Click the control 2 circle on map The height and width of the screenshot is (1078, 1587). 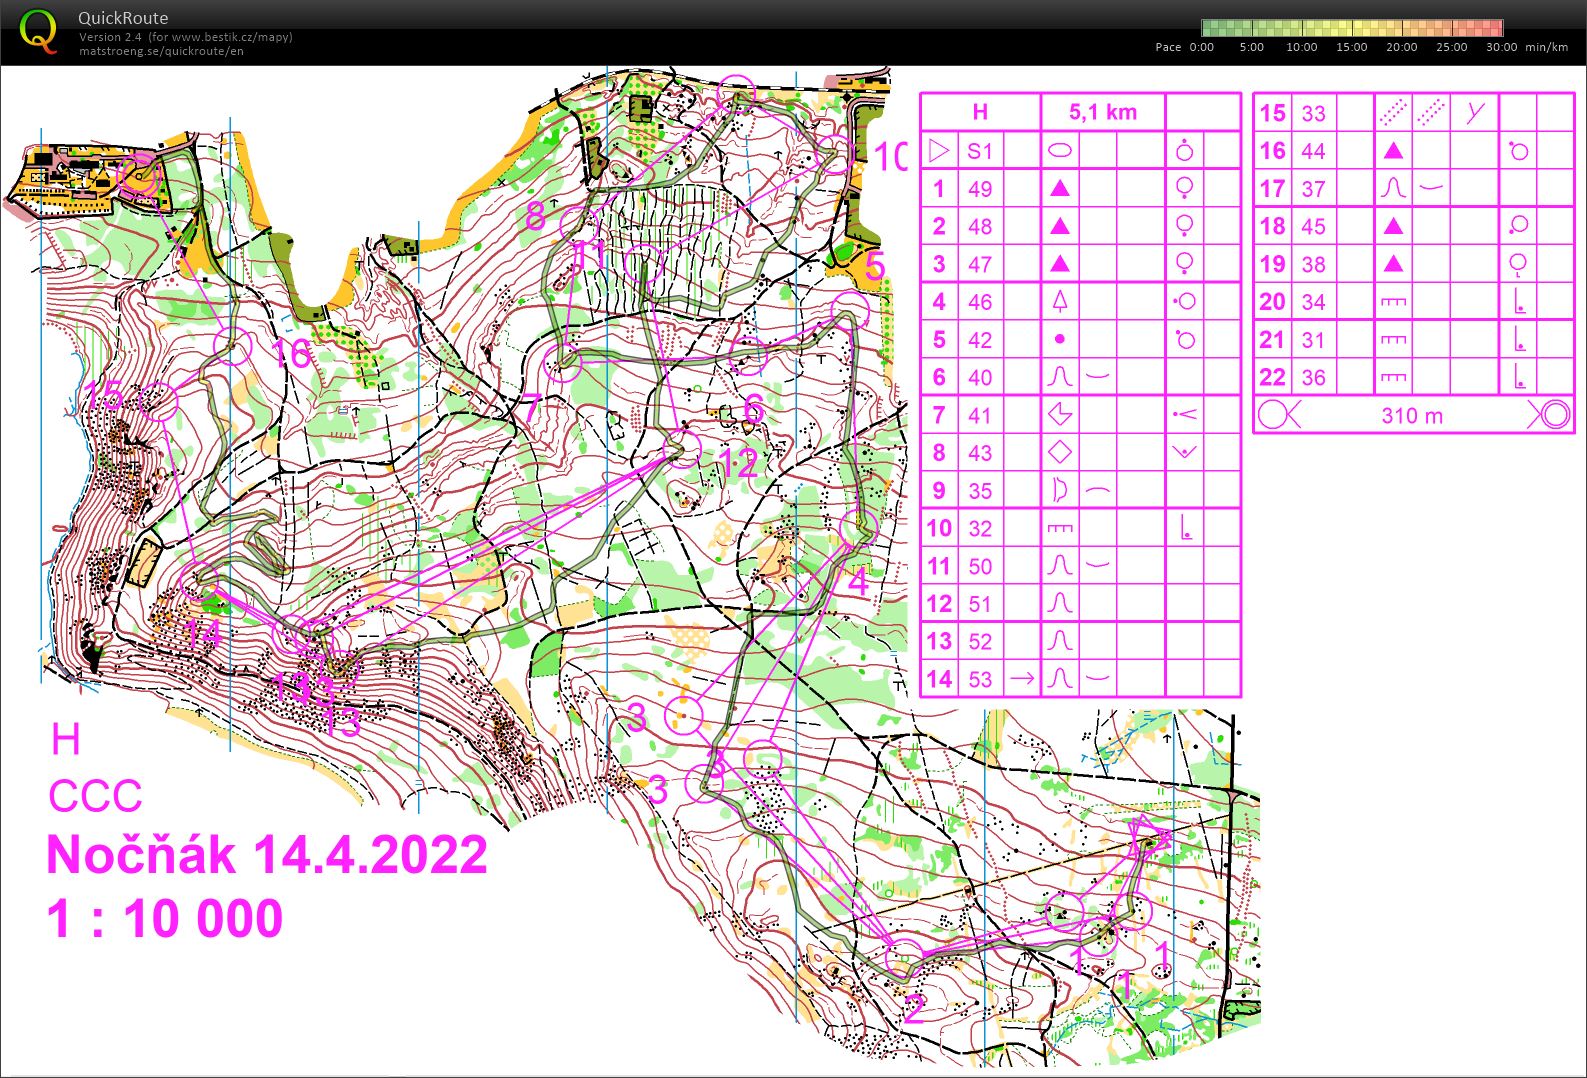coord(905,958)
